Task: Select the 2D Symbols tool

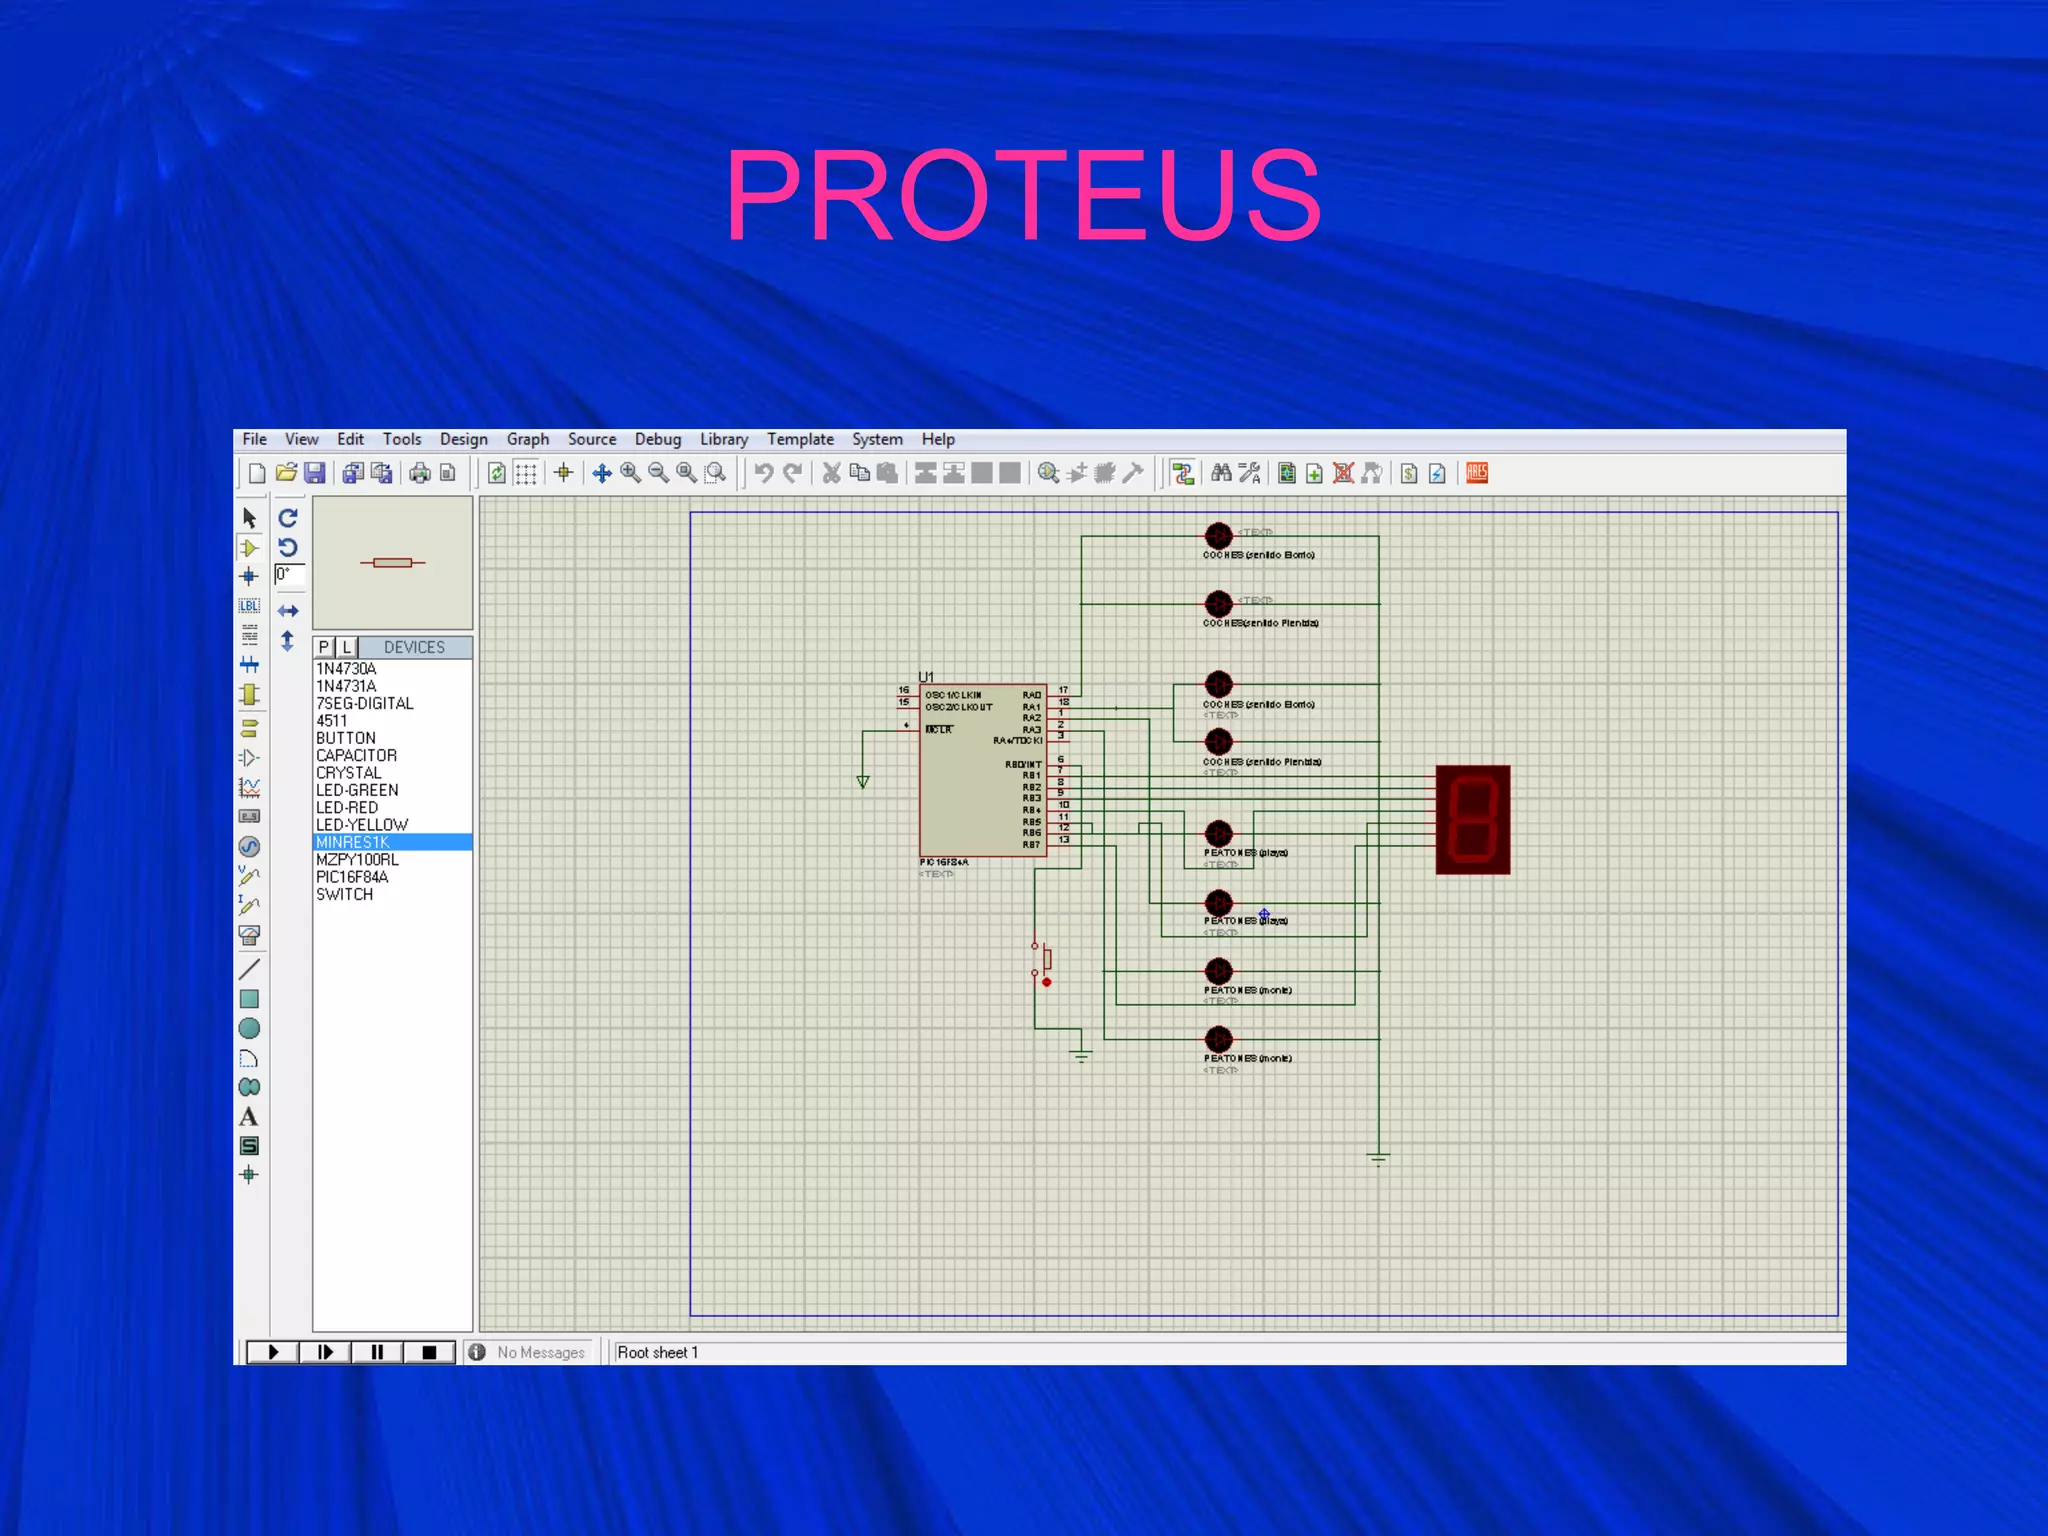Action: [x=250, y=1146]
